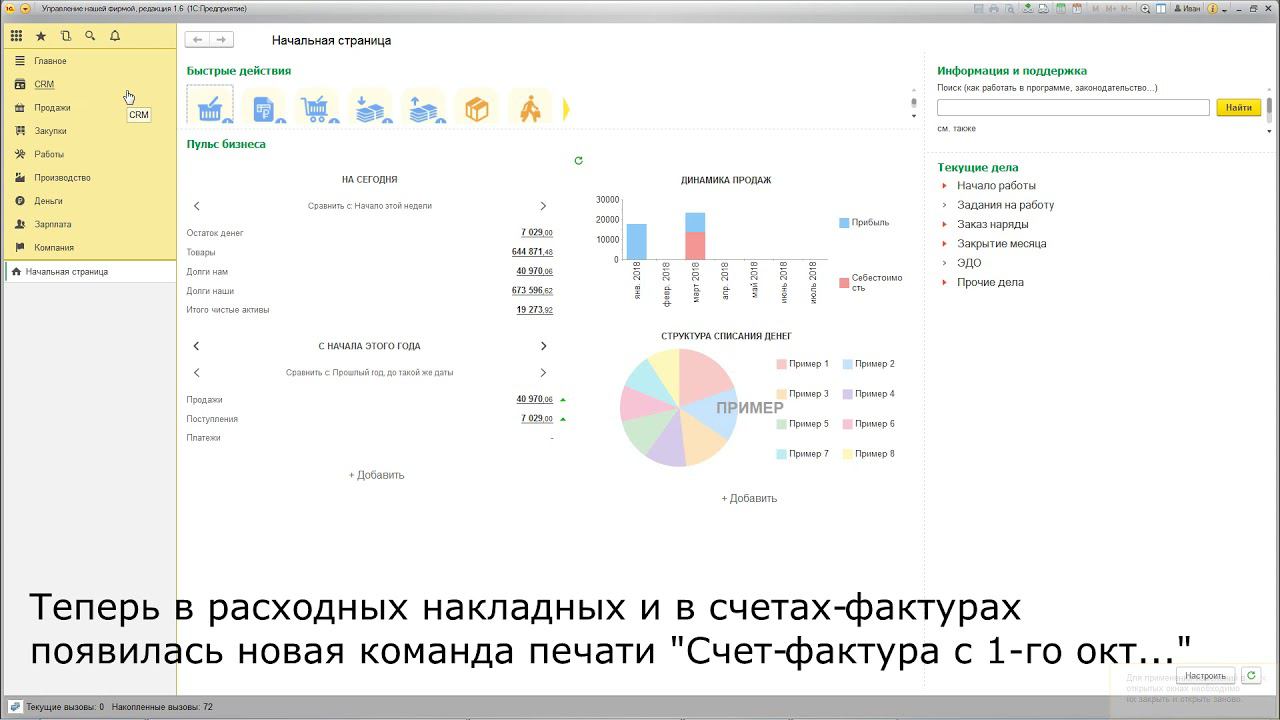This screenshot has width=1280, height=720.
Task: Open the Зарплата section
Action: [90, 224]
